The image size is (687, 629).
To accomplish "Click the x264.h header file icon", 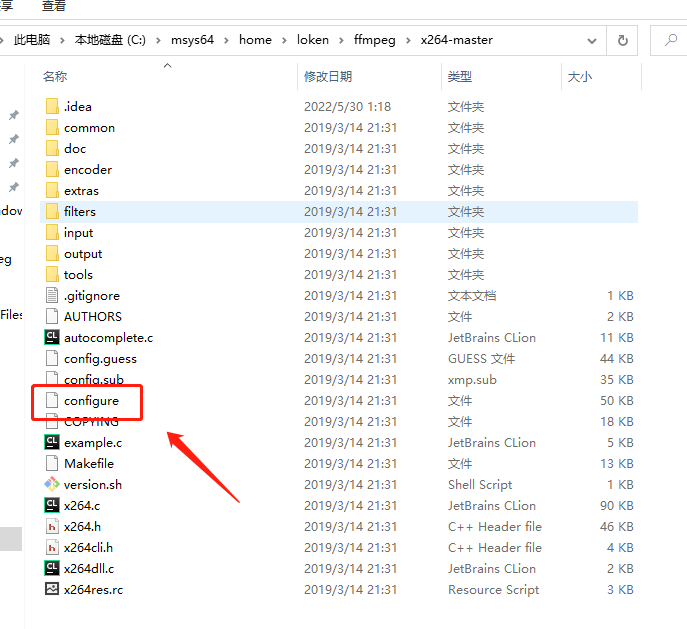I will (x=52, y=527).
